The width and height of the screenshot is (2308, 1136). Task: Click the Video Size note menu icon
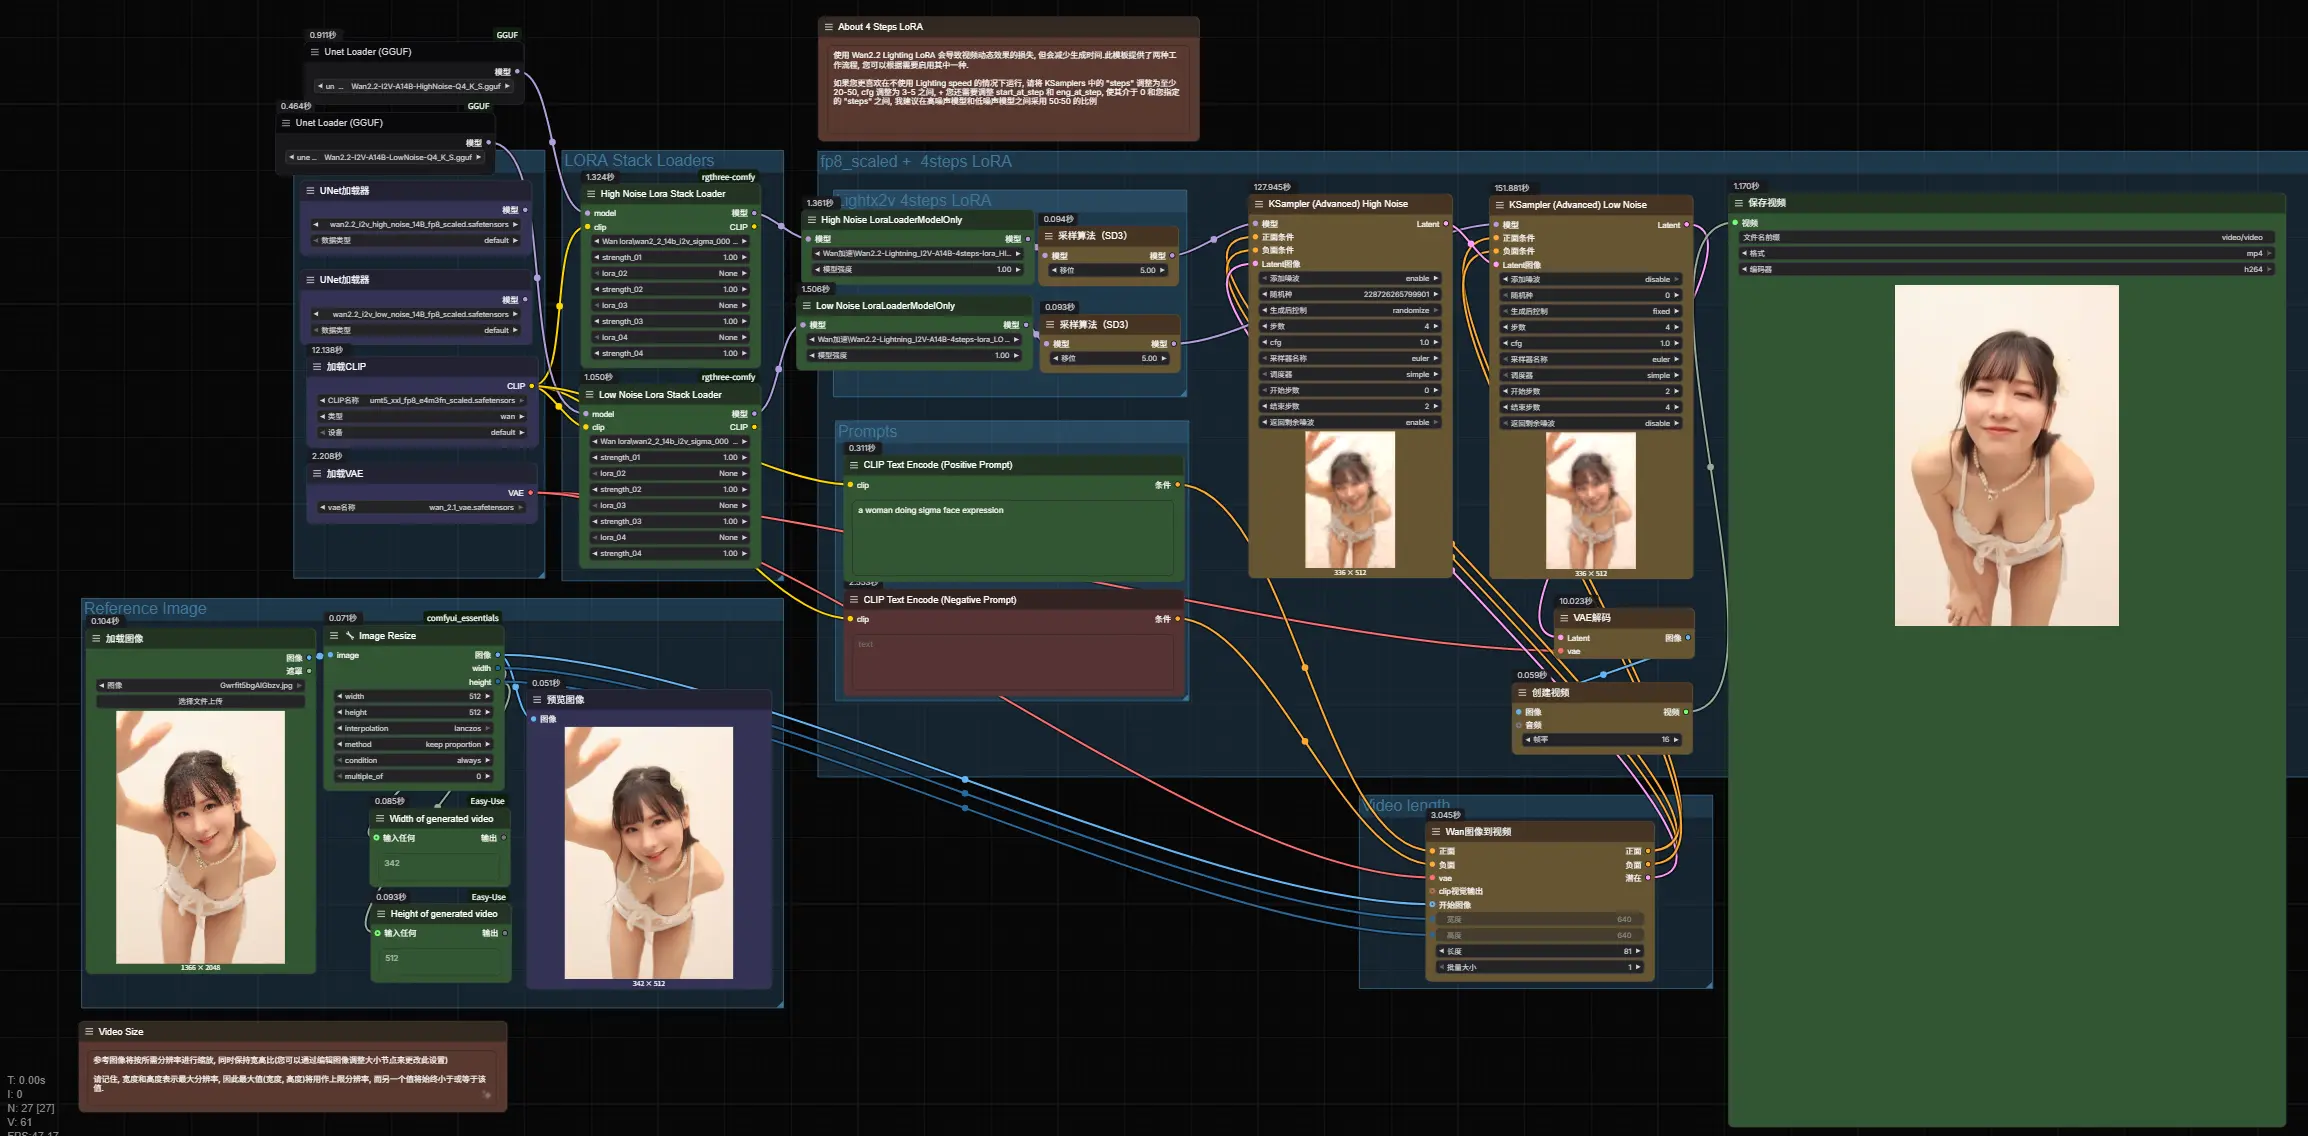pyautogui.click(x=89, y=1032)
